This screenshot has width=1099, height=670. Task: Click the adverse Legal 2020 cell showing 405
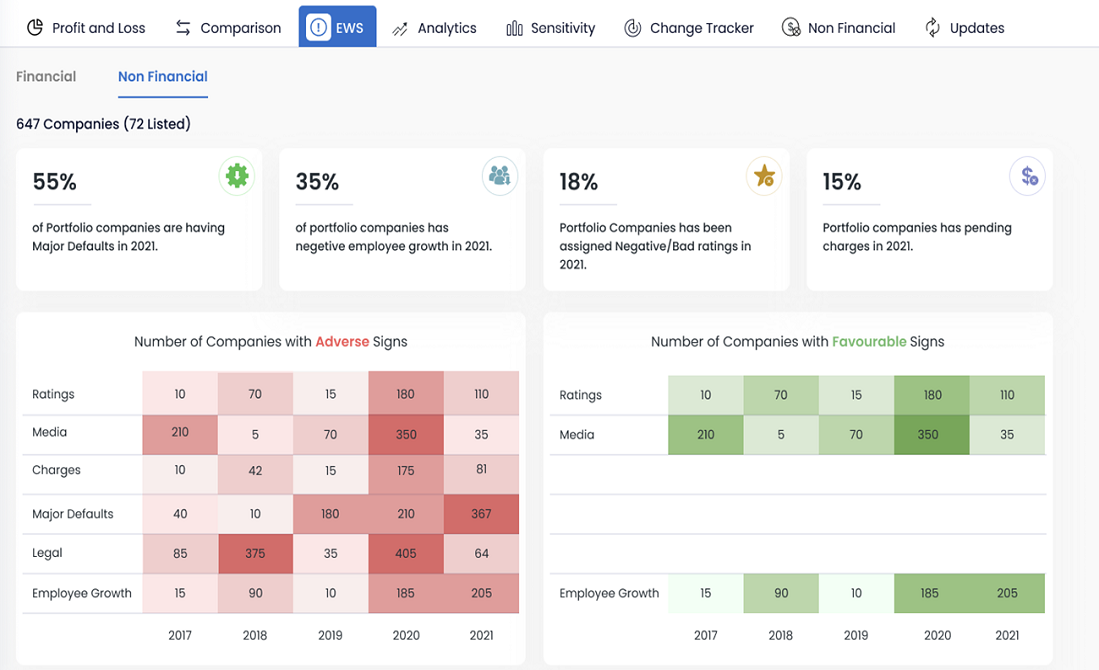[x=405, y=553]
